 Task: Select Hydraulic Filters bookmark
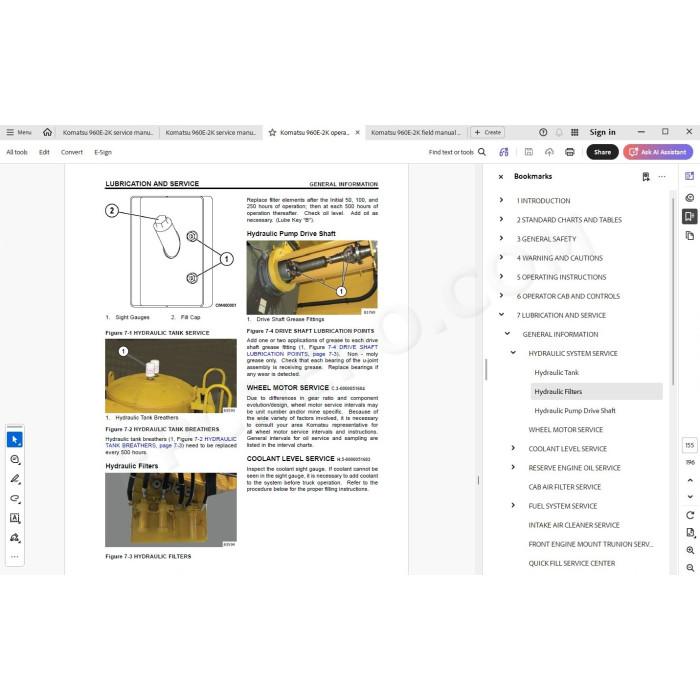pyautogui.click(x=596, y=392)
